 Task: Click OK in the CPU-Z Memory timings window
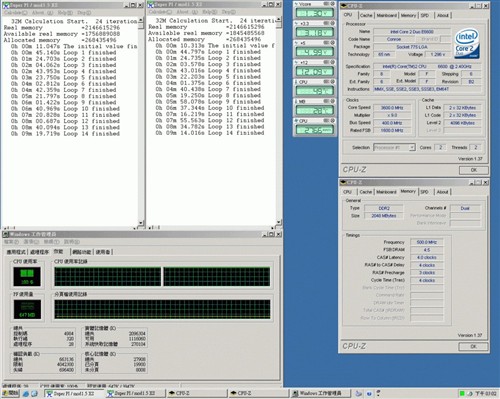click(x=474, y=347)
